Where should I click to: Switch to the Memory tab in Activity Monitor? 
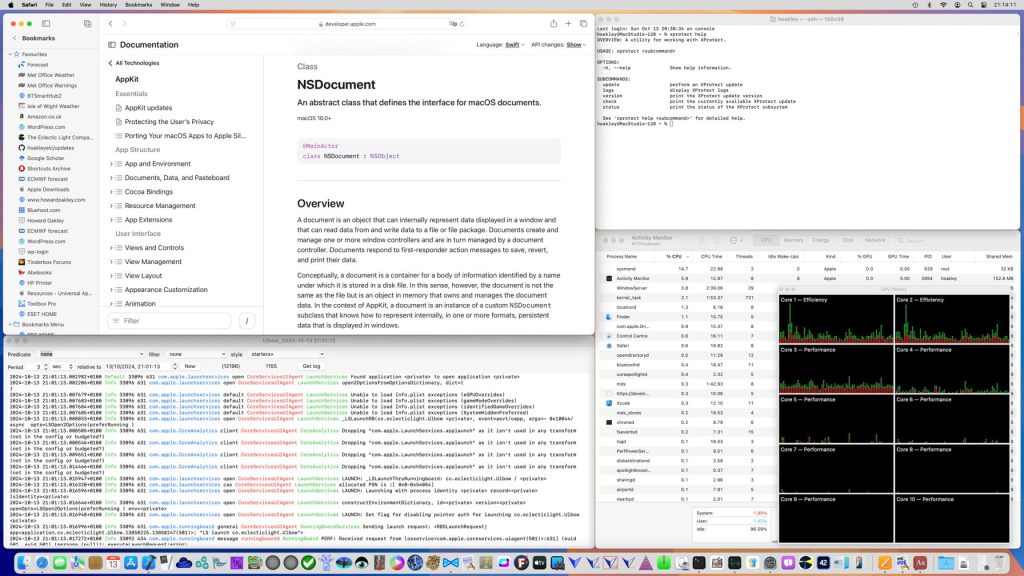tap(793, 240)
